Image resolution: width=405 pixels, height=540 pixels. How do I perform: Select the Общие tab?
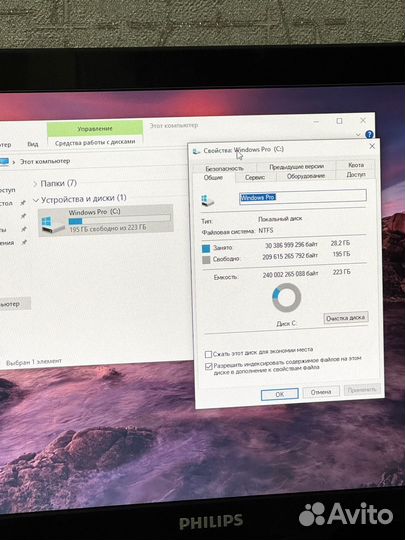coord(214,177)
